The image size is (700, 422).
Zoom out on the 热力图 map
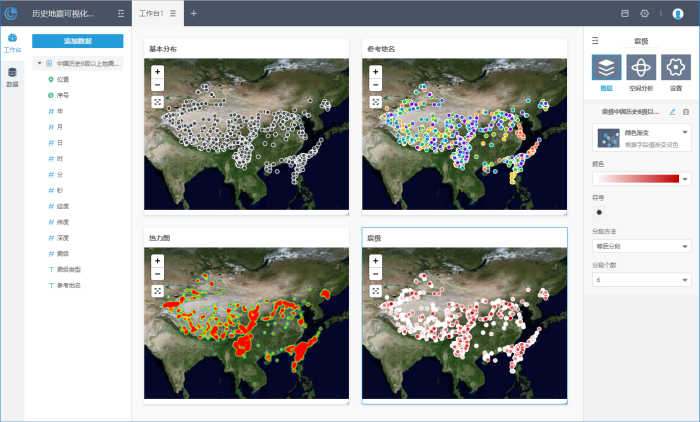(x=157, y=273)
